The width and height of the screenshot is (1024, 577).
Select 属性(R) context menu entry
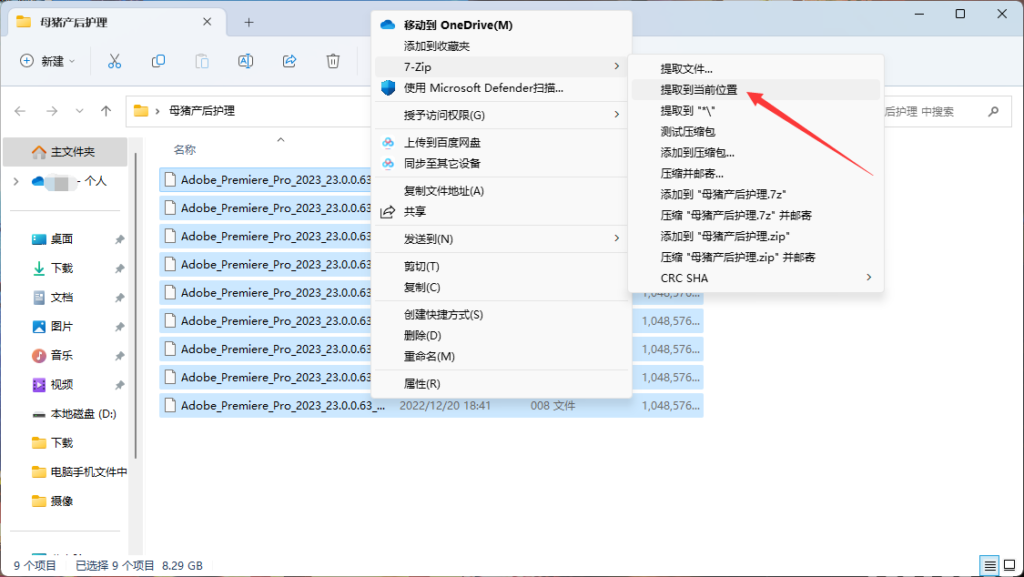point(501,384)
